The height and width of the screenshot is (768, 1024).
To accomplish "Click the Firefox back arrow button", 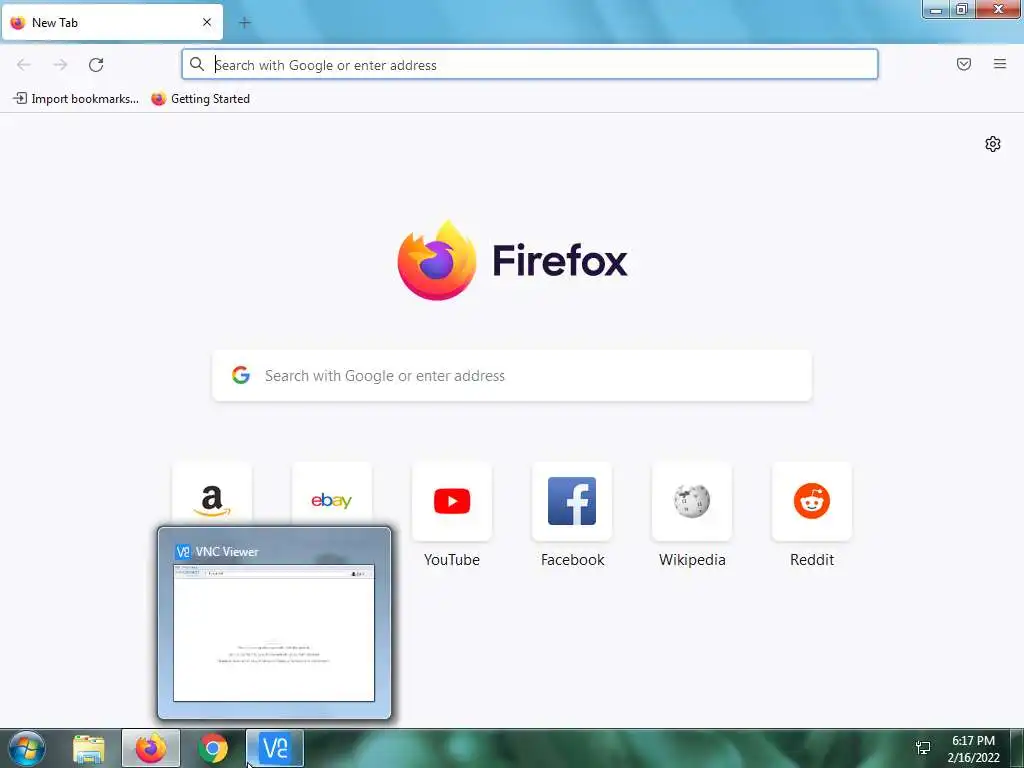I will 24,65.
